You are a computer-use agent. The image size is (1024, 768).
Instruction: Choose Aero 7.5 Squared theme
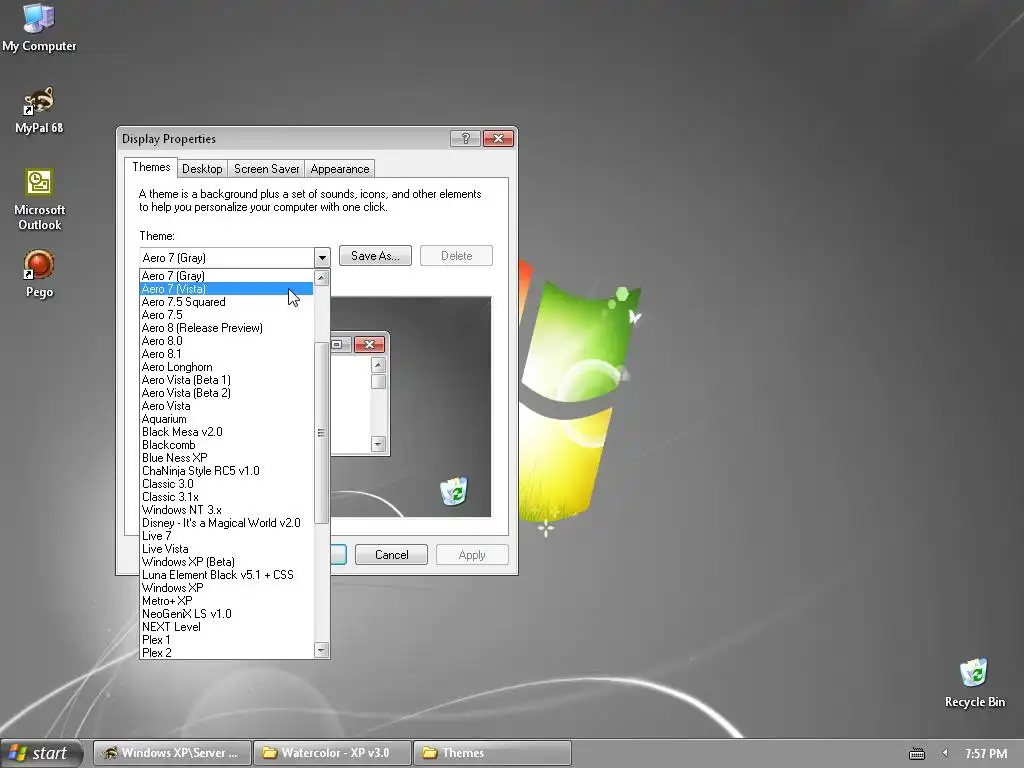227,302
